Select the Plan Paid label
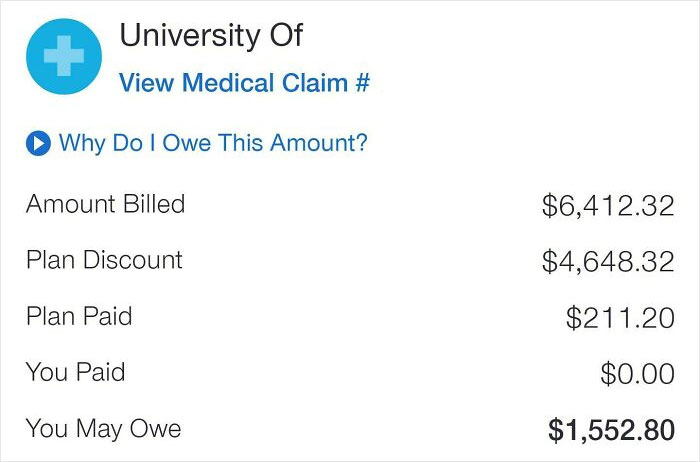700x462 pixels. (x=79, y=317)
